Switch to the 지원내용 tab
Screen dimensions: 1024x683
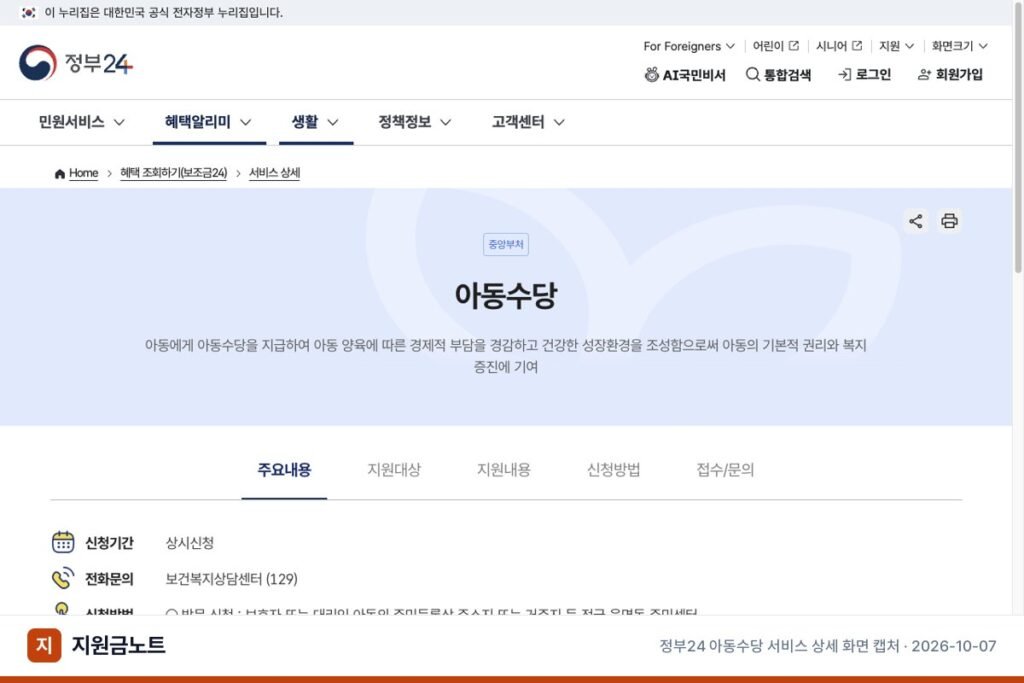pos(504,470)
